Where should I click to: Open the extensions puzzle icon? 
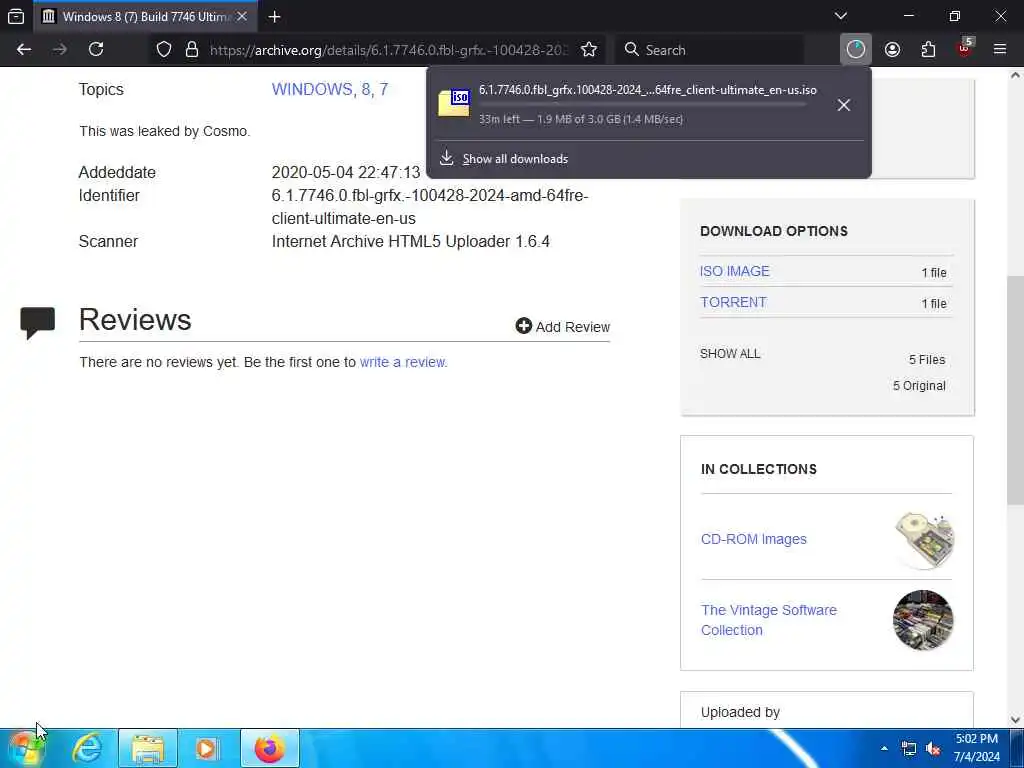pos(928,50)
